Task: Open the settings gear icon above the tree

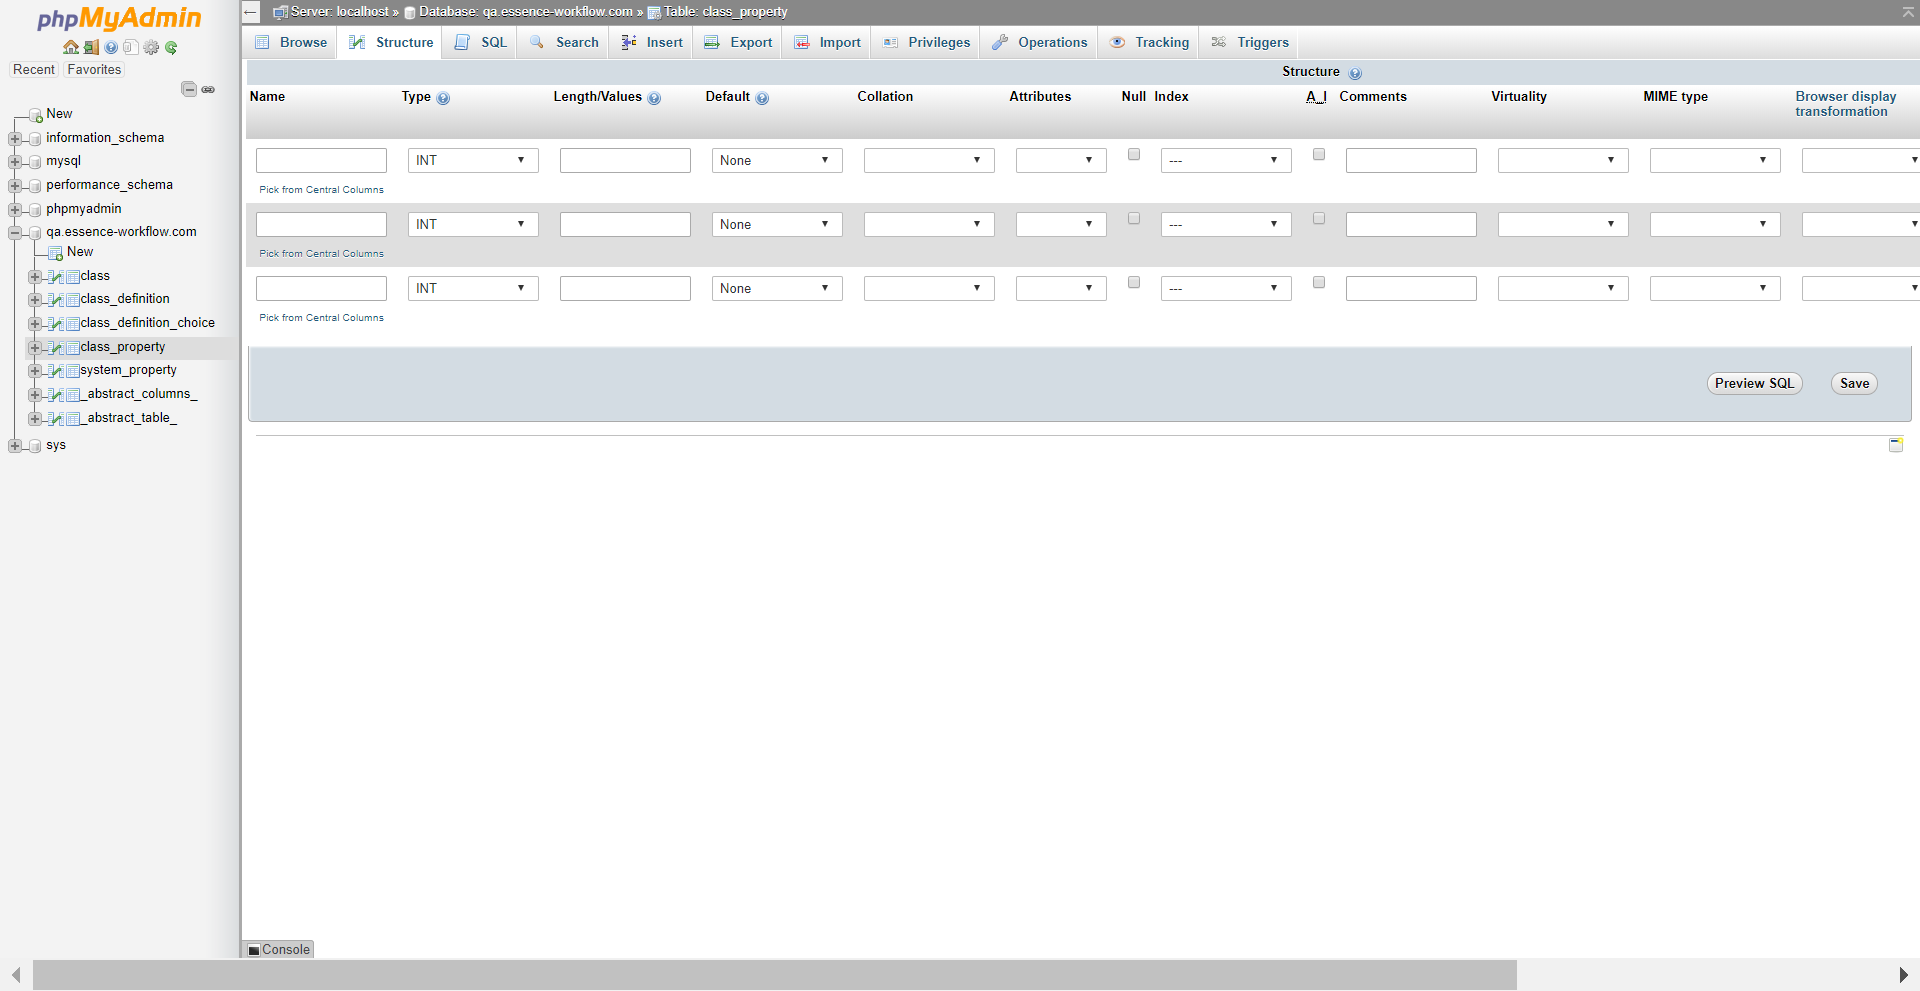Action: pos(151,47)
